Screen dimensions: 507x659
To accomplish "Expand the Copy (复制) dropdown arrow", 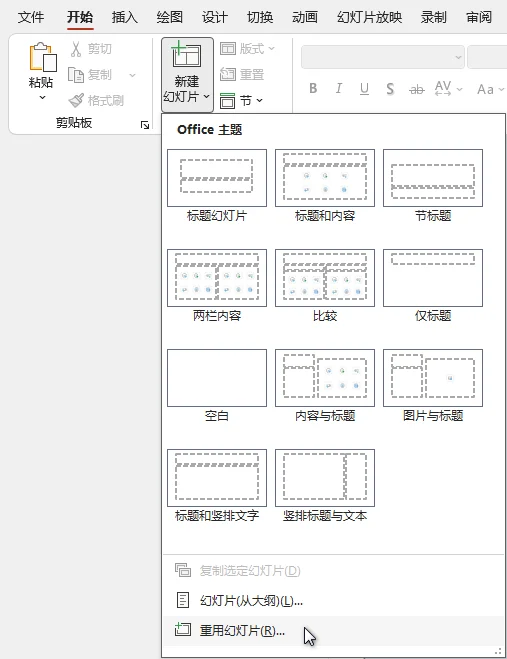I will pyautogui.click(x=132, y=76).
